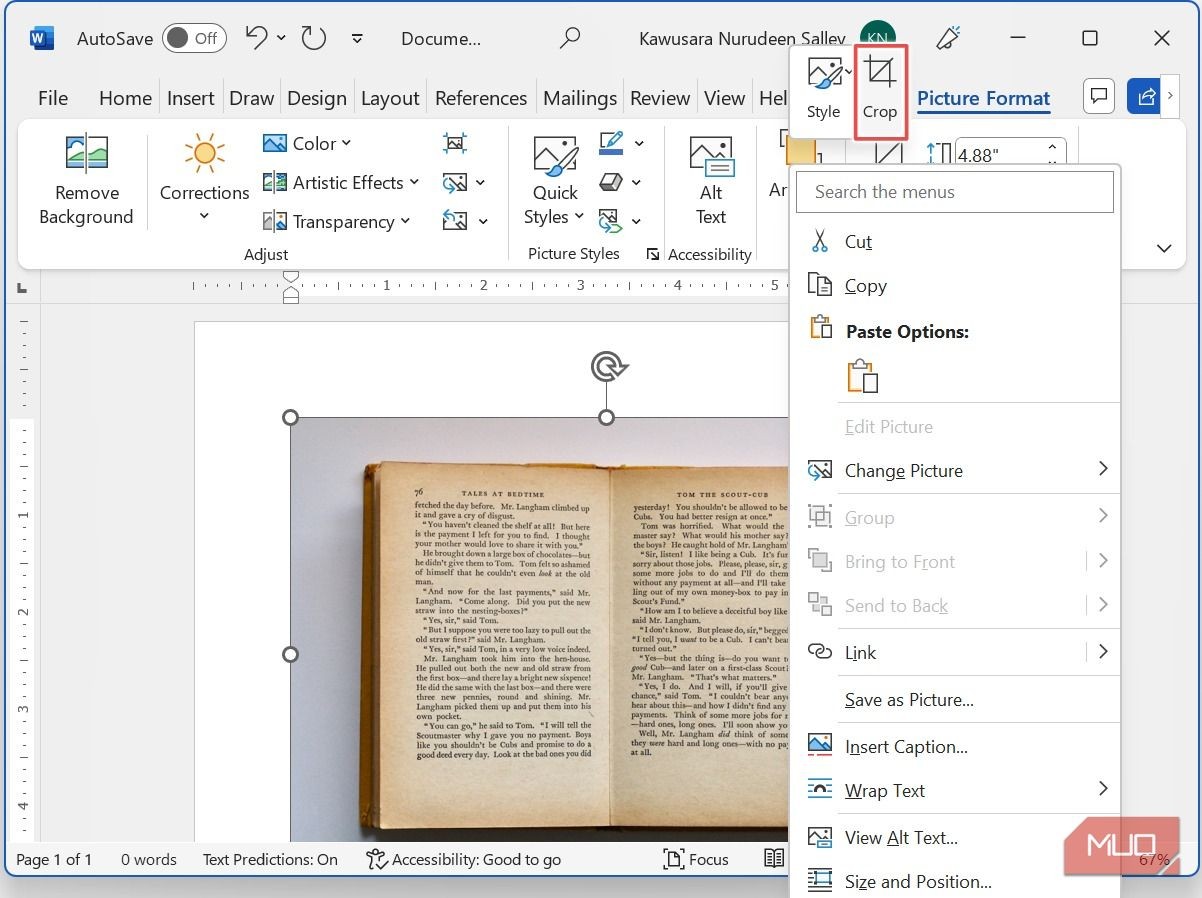Check Accessibility: Good to go status
1202x898 pixels.
tap(464, 859)
